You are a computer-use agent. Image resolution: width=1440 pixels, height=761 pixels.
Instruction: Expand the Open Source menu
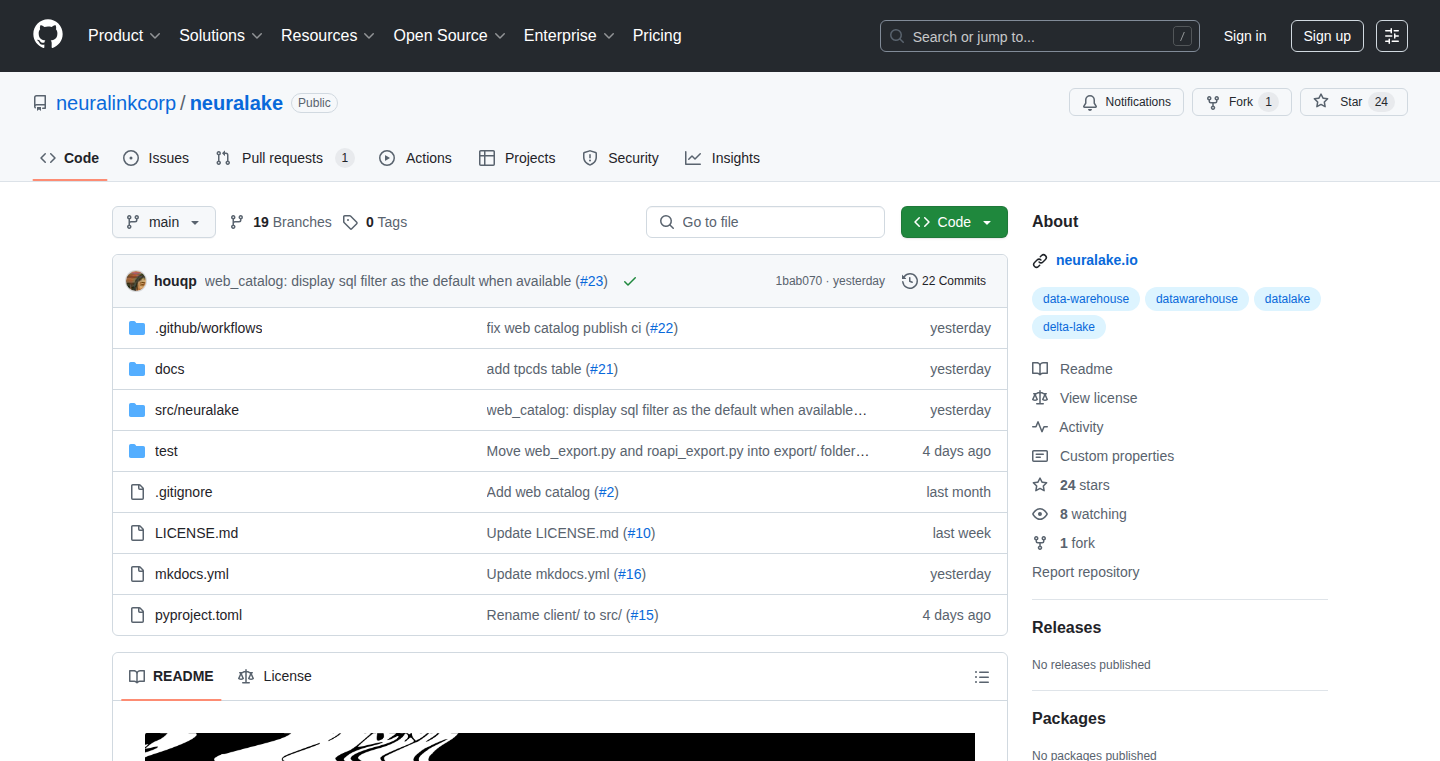pos(449,35)
